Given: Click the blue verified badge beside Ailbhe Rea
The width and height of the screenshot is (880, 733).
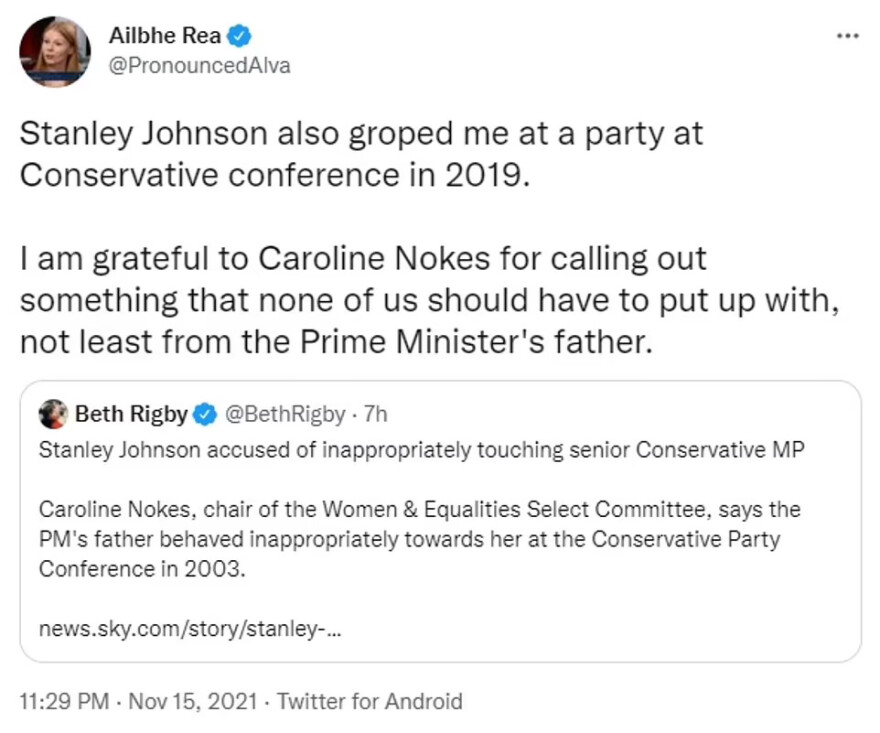Looking at the screenshot, I should click(238, 38).
